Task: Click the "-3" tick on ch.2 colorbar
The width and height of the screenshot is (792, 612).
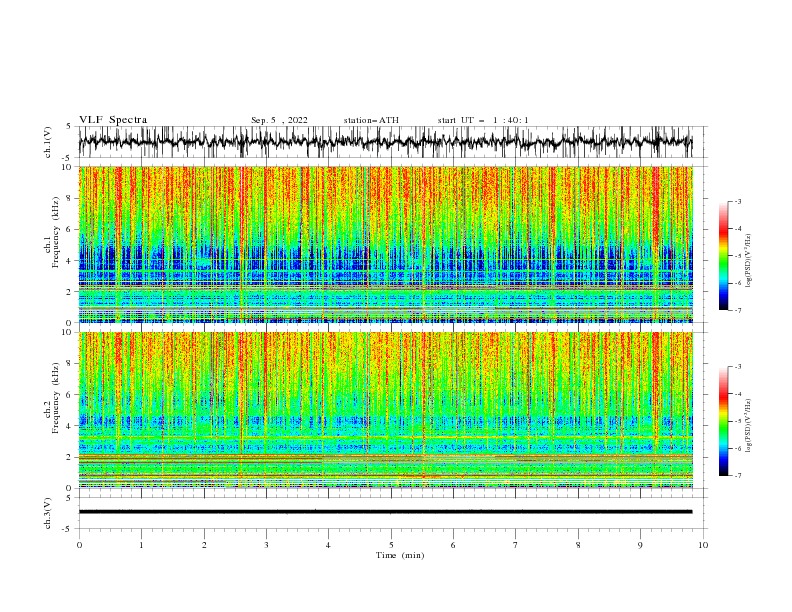Action: pyautogui.click(x=738, y=367)
